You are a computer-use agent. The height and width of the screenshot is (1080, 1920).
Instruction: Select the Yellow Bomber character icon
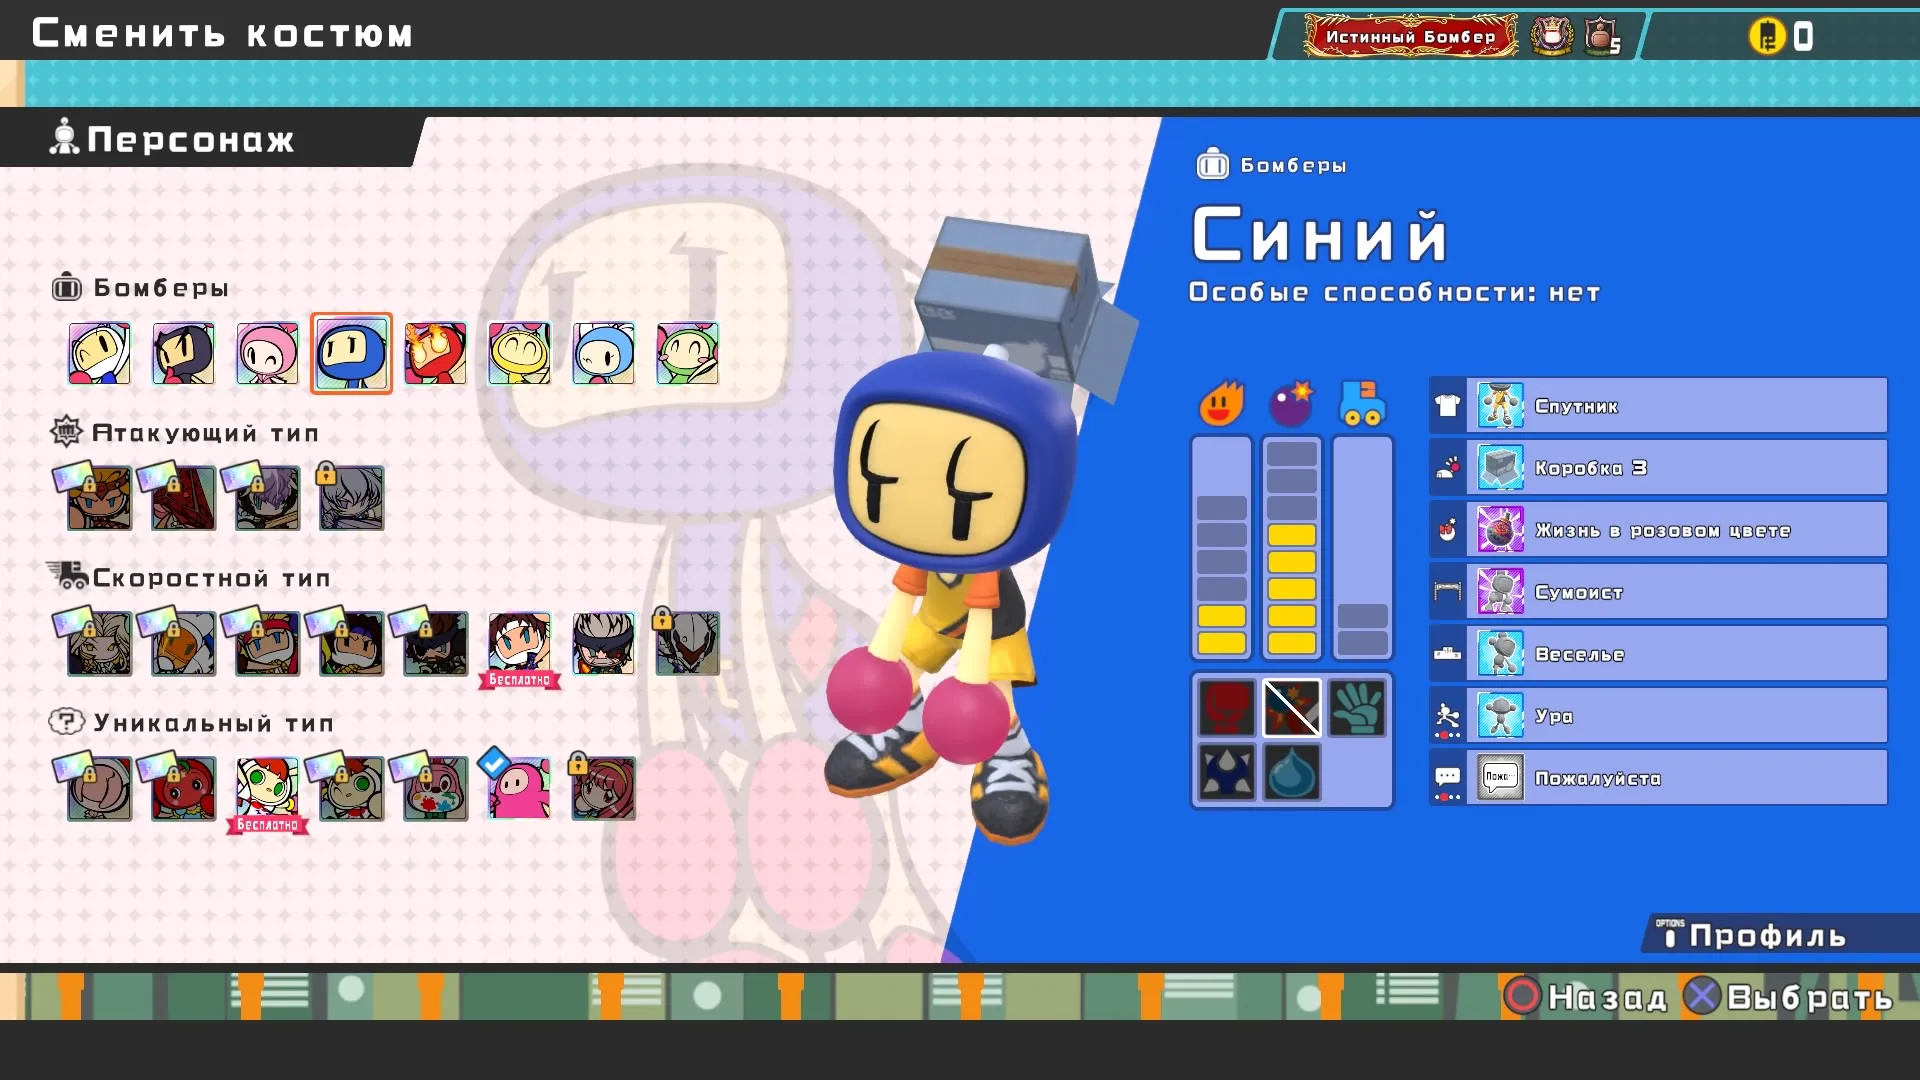[x=519, y=353]
